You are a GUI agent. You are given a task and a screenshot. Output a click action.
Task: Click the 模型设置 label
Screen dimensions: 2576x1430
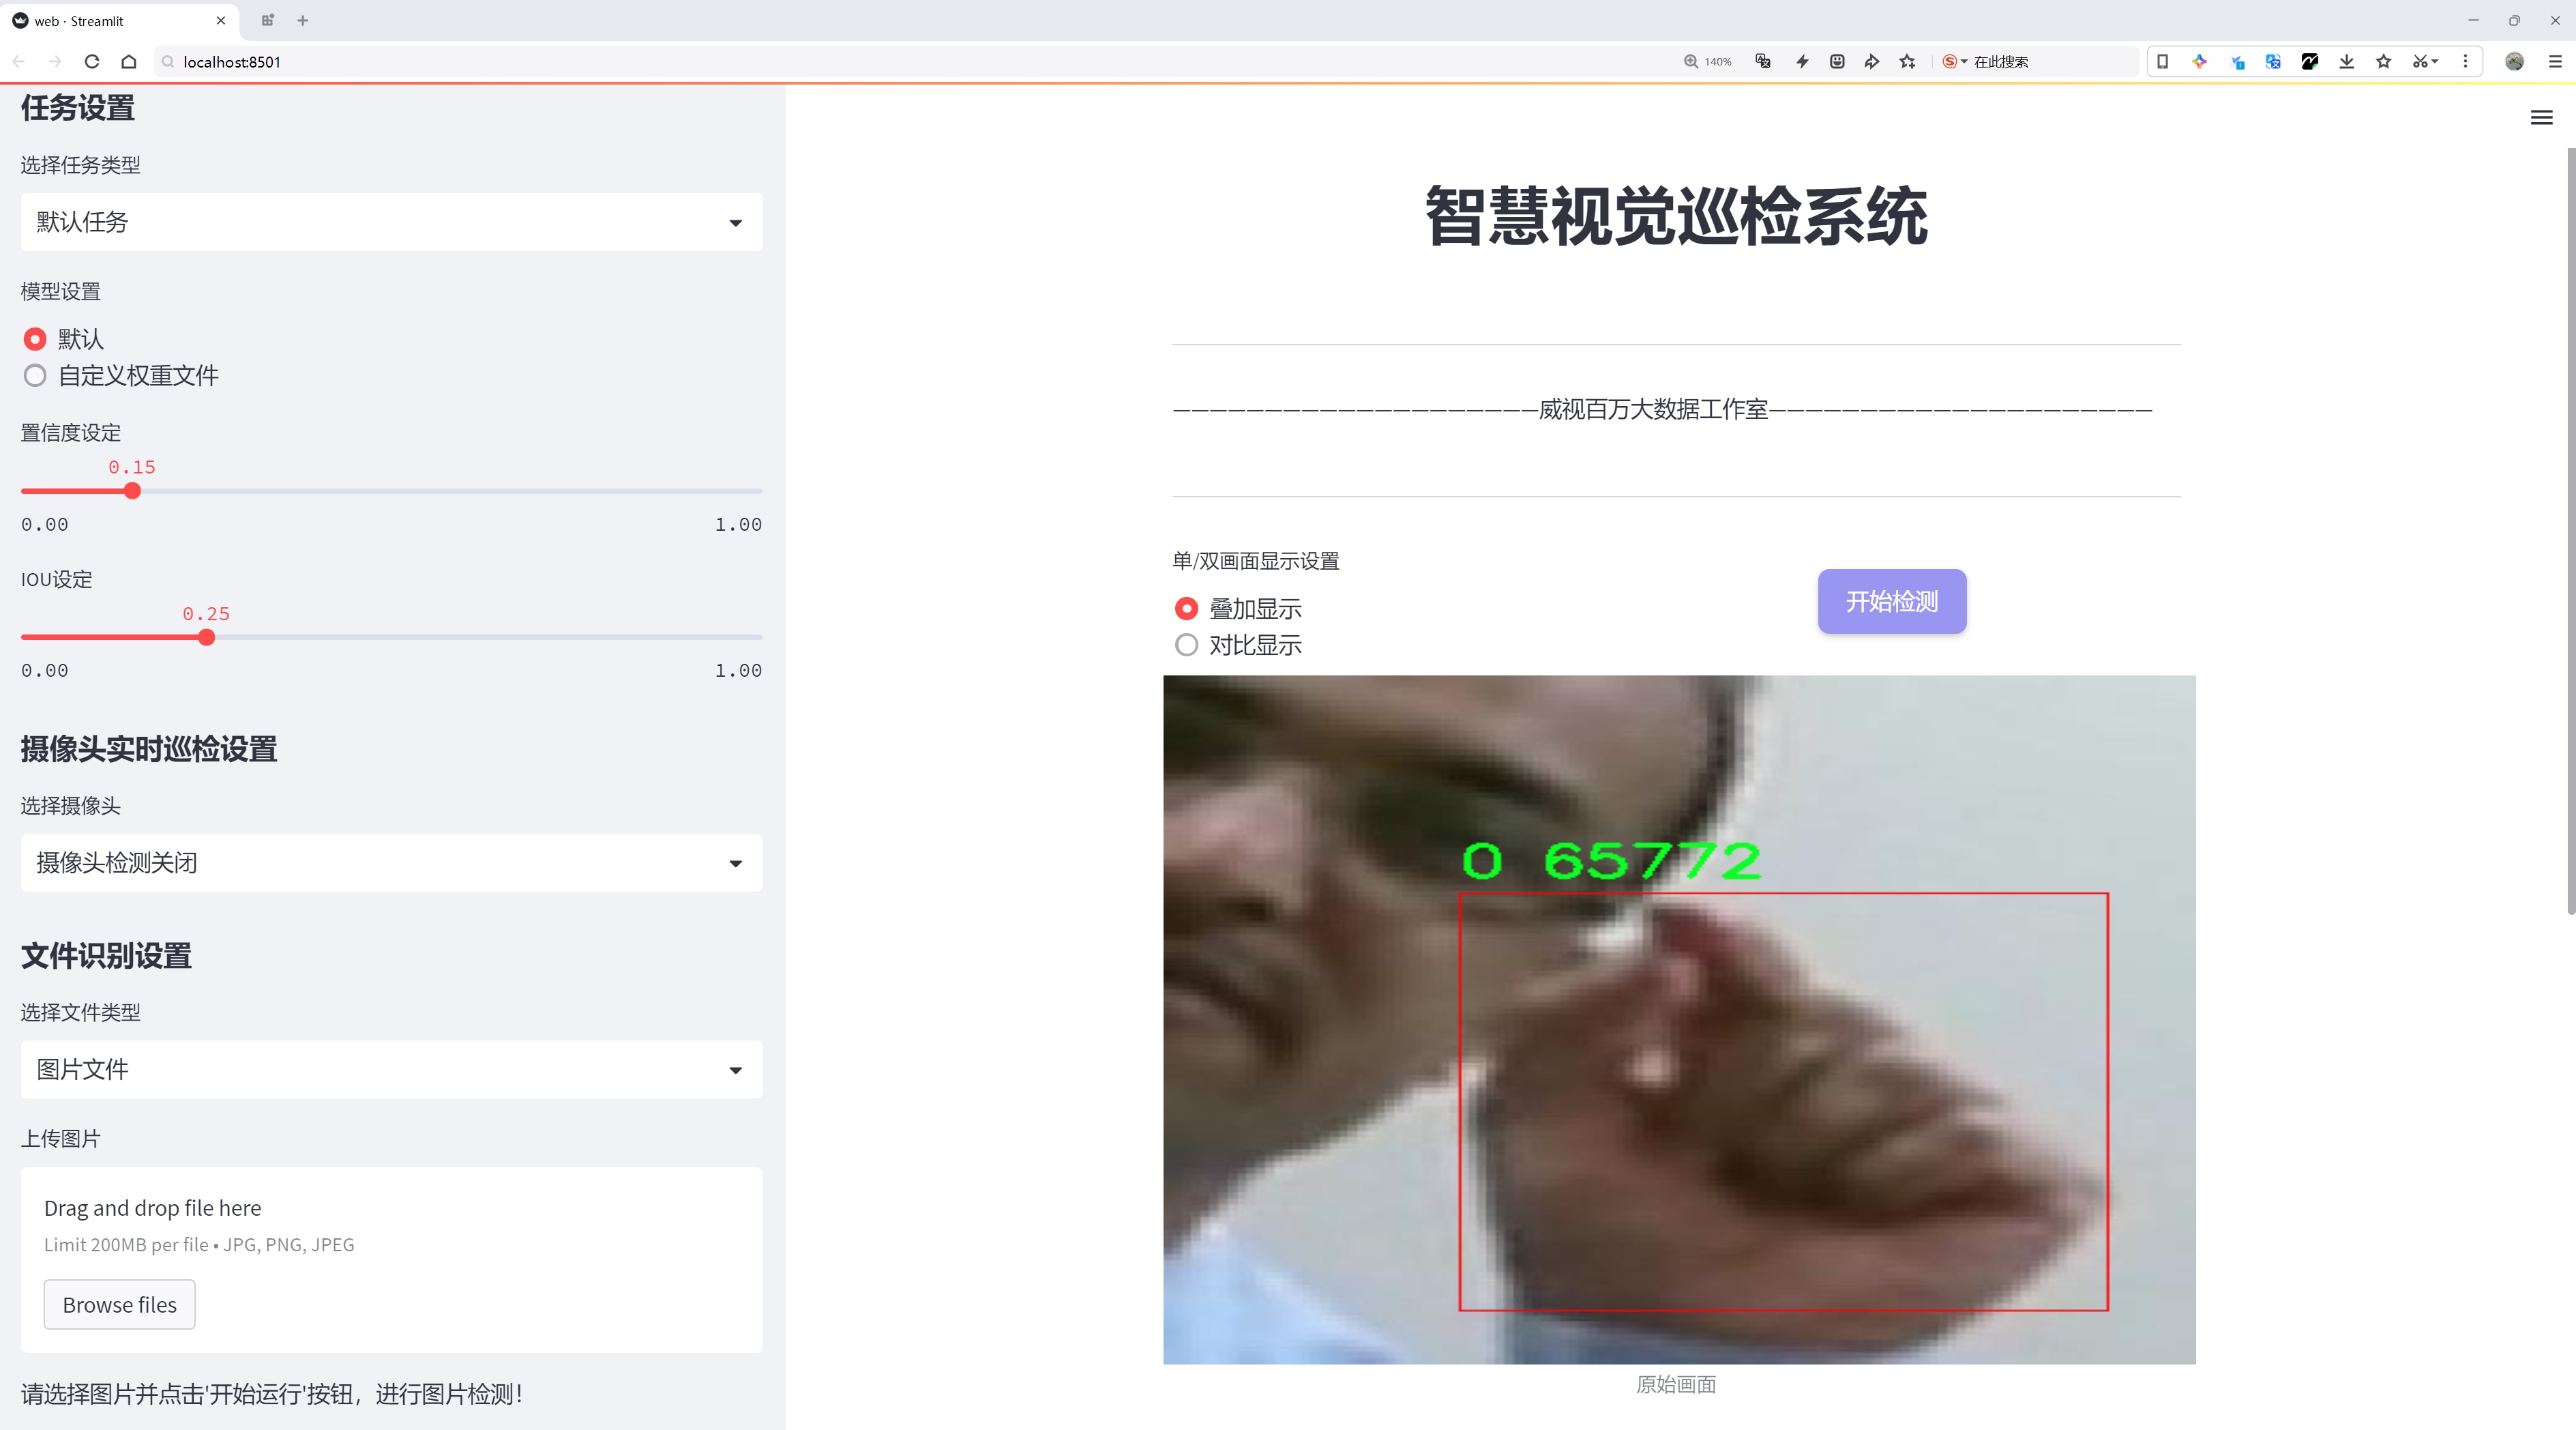pyautogui.click(x=61, y=292)
